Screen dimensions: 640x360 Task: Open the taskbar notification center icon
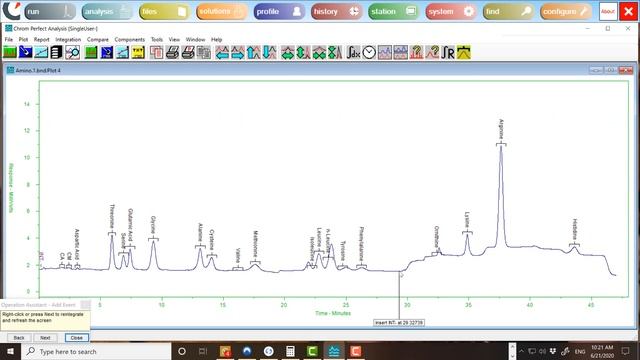pos(625,351)
